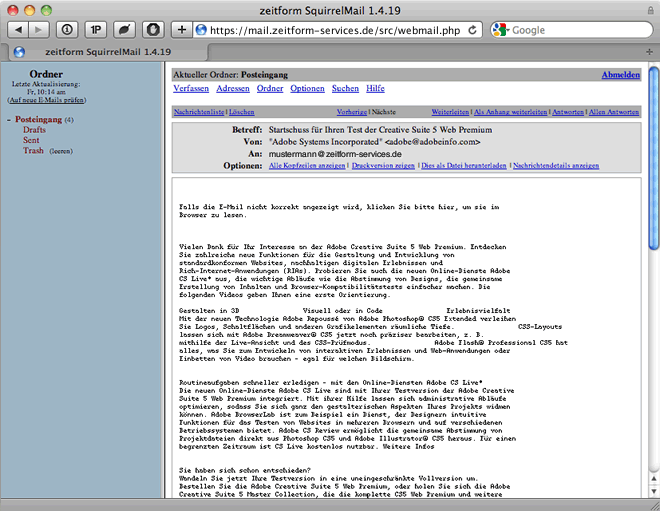The image size is (660, 511).
Task: Click the recipient mustermann@zeitform-services.de
Action: click(335, 154)
